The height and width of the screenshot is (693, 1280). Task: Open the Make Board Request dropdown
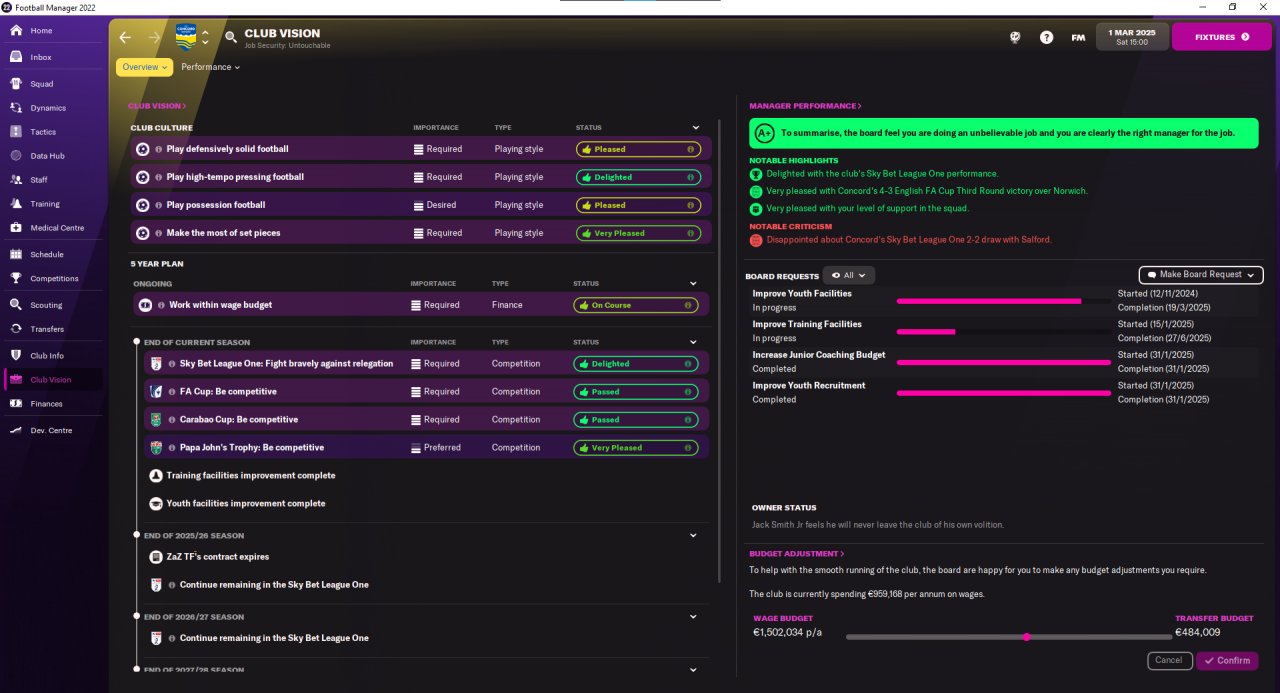coord(1201,275)
